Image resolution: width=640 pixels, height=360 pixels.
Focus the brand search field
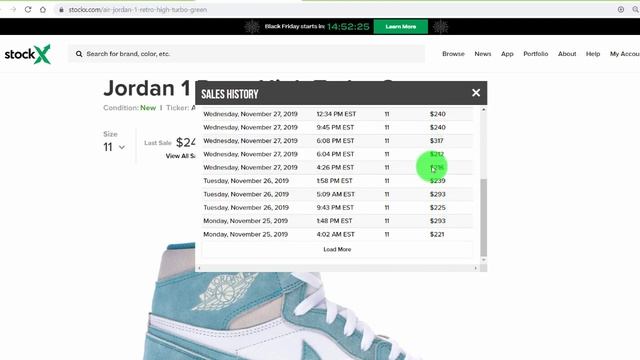[247, 54]
